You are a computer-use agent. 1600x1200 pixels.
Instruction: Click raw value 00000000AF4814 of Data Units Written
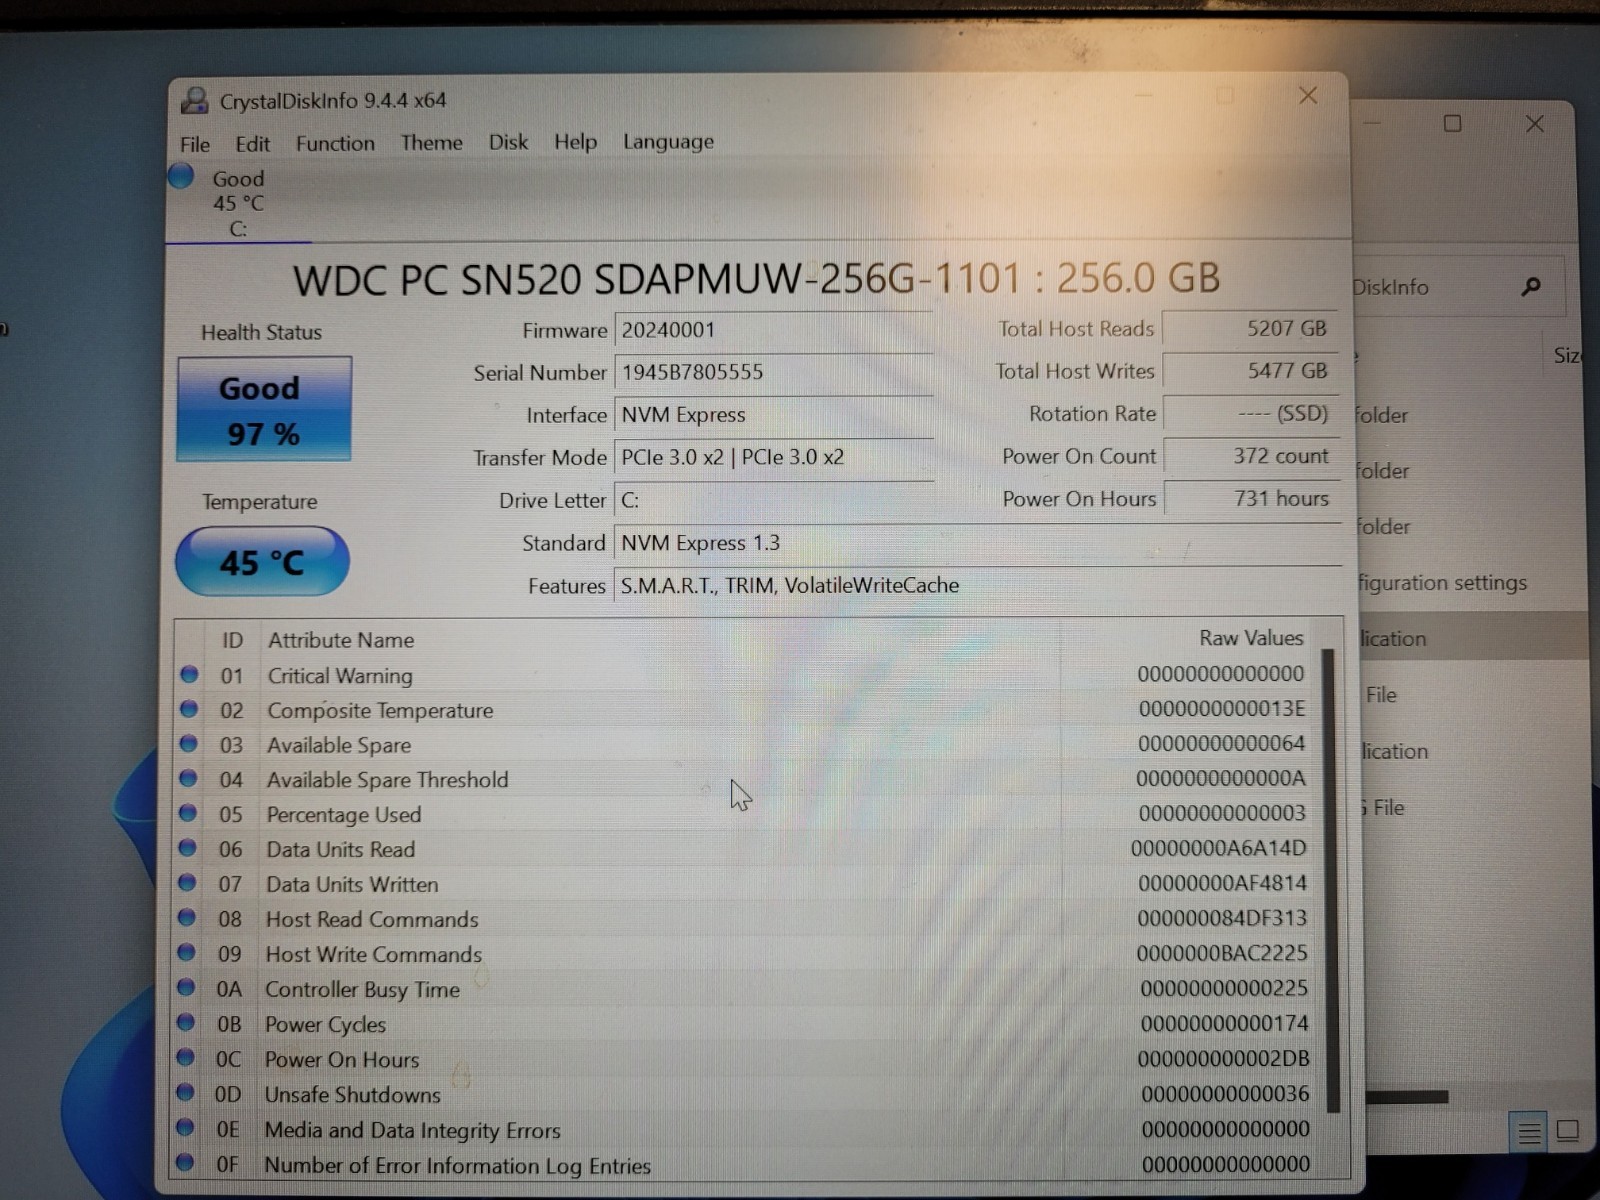(1222, 883)
